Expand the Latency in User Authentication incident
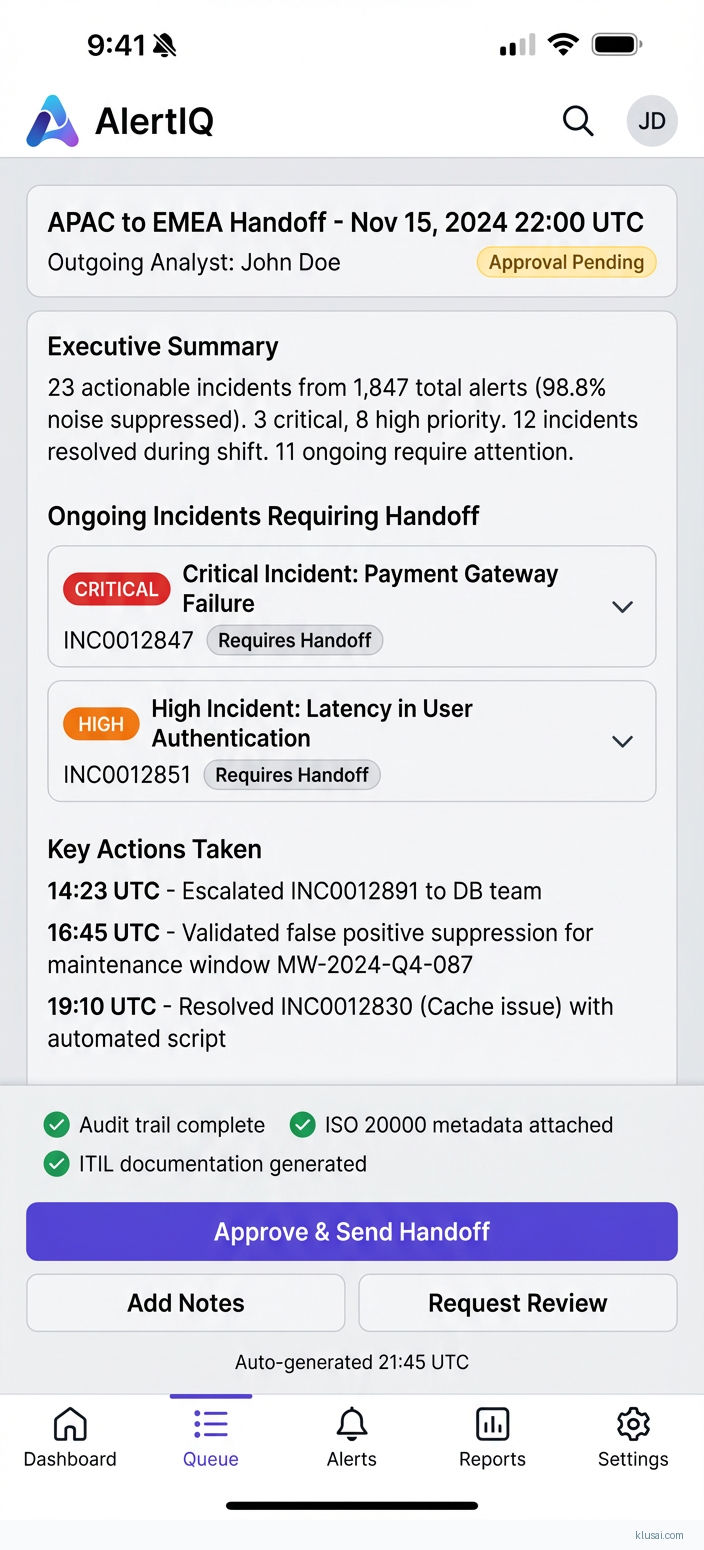Screen dimensions: 704x1550 point(622,741)
